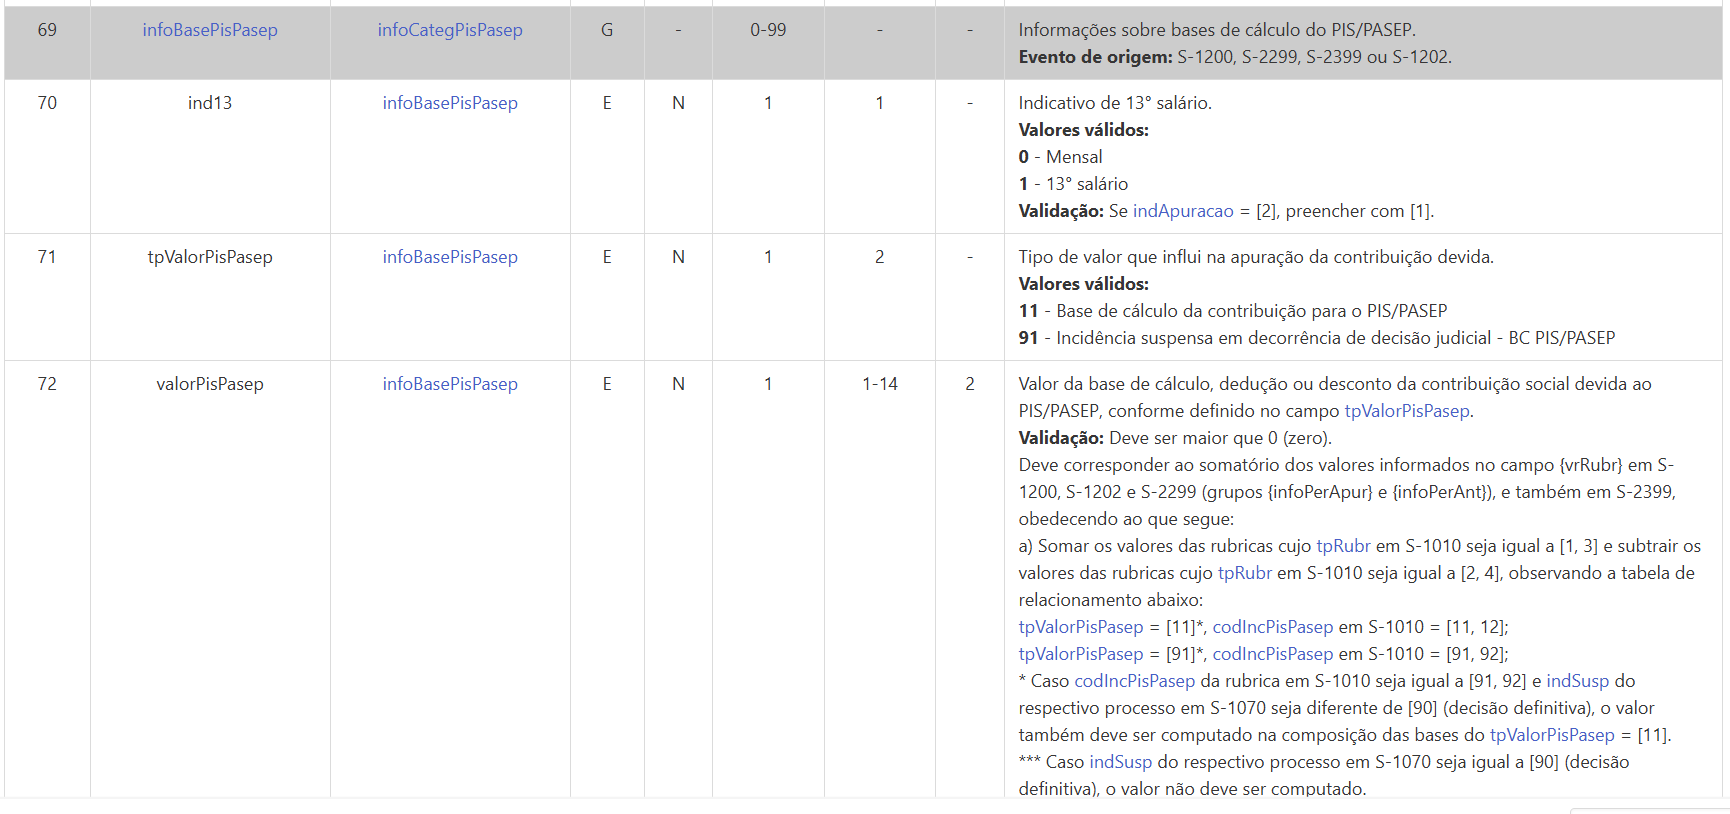Select 'Validação: Deve ser maior que 0' text
This screenshot has height=814, width=1730.
1175,438
